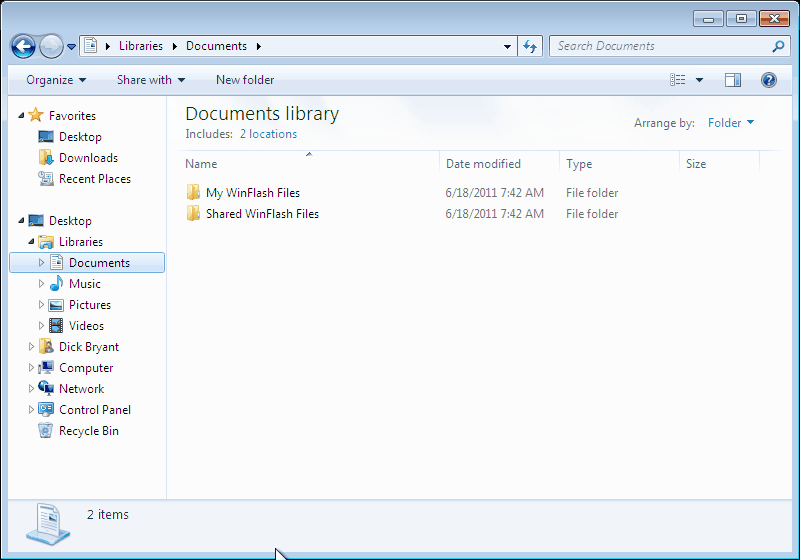Click date modified of Shared WinFlash Files
The height and width of the screenshot is (560, 800).
pos(494,214)
